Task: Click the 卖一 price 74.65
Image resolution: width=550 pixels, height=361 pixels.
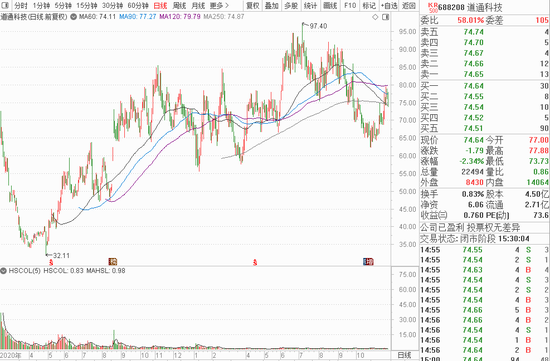Action: (x=474, y=74)
